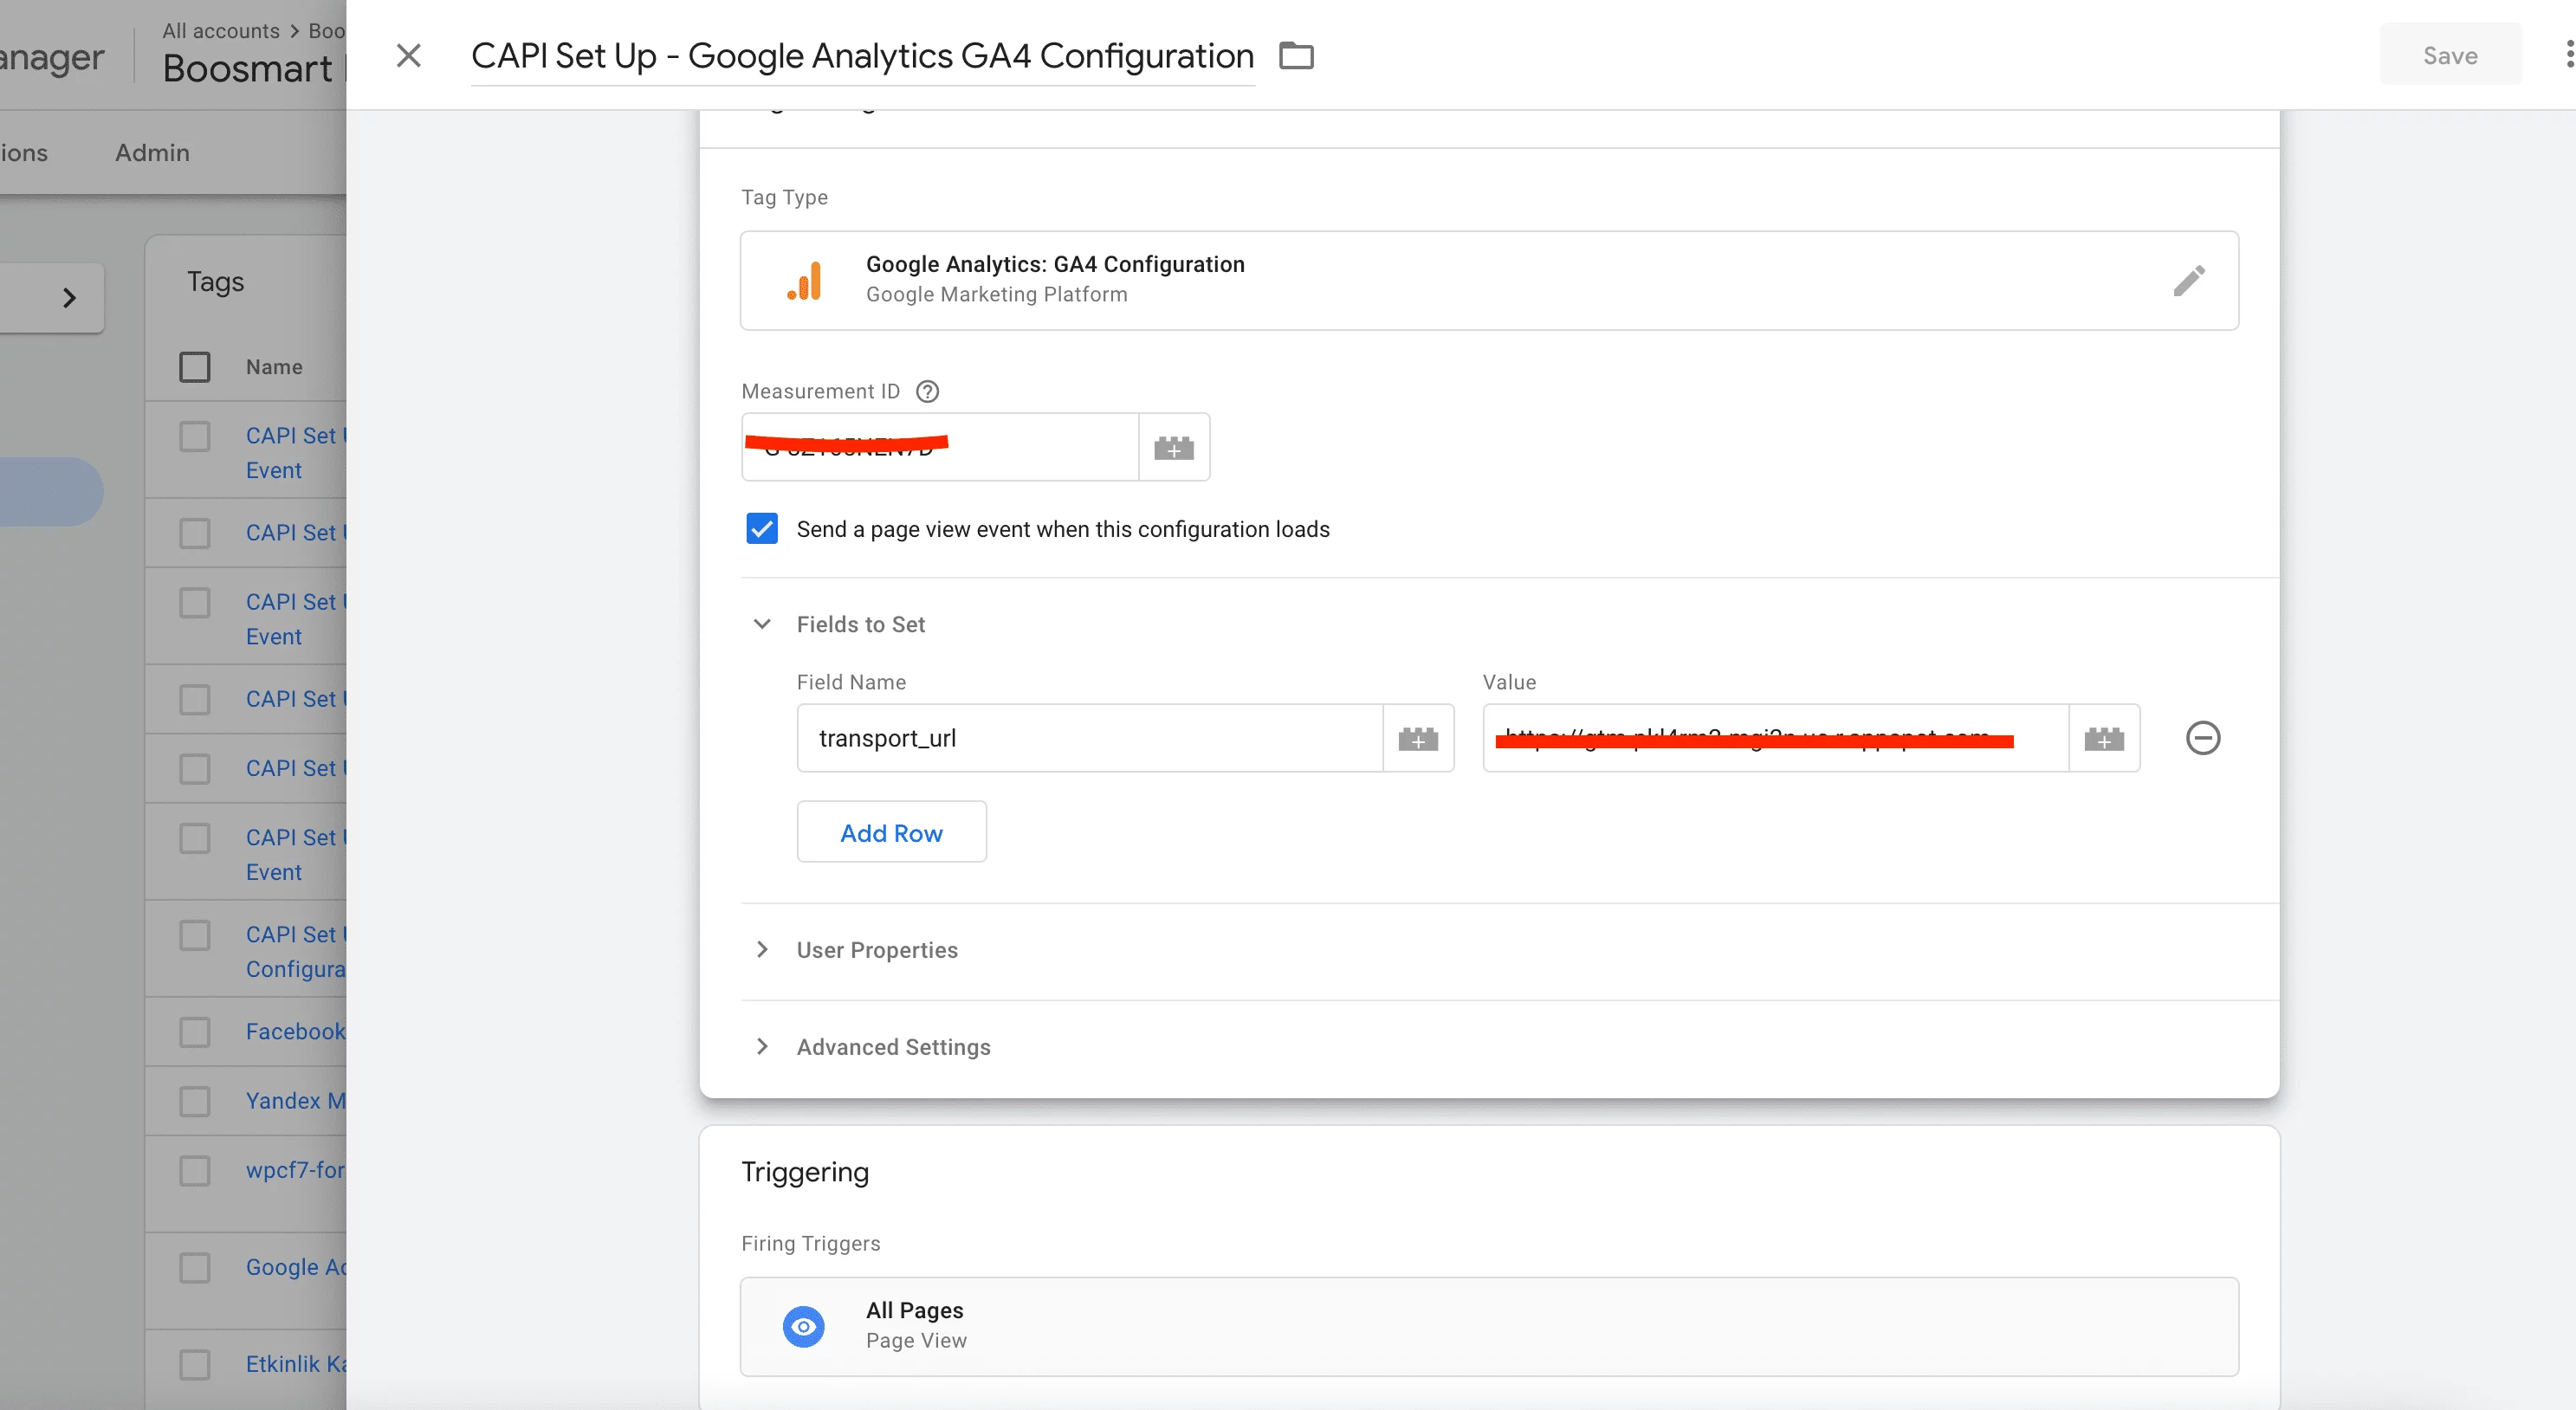2576x1410 pixels.
Task: Click the Google Analytics bar chart logo
Action: [x=805, y=280]
